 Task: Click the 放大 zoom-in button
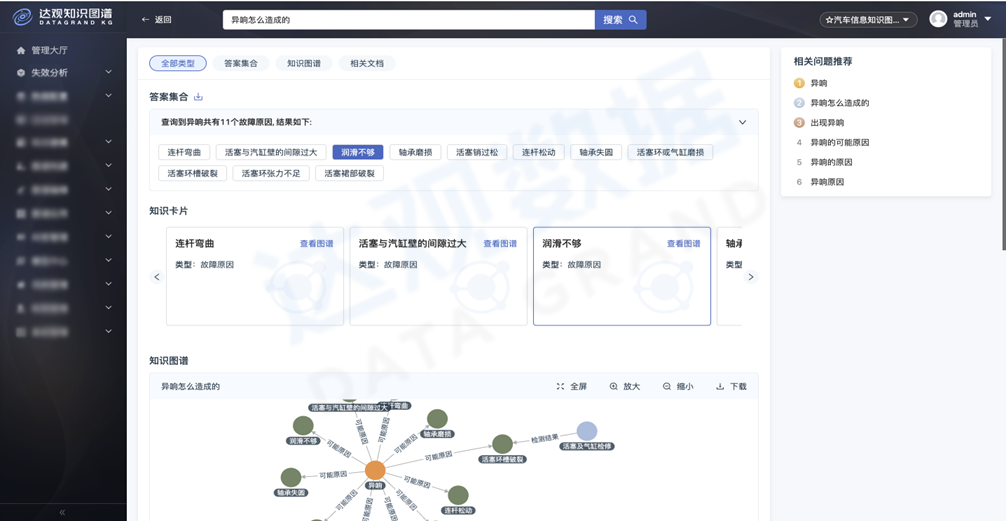click(x=624, y=386)
